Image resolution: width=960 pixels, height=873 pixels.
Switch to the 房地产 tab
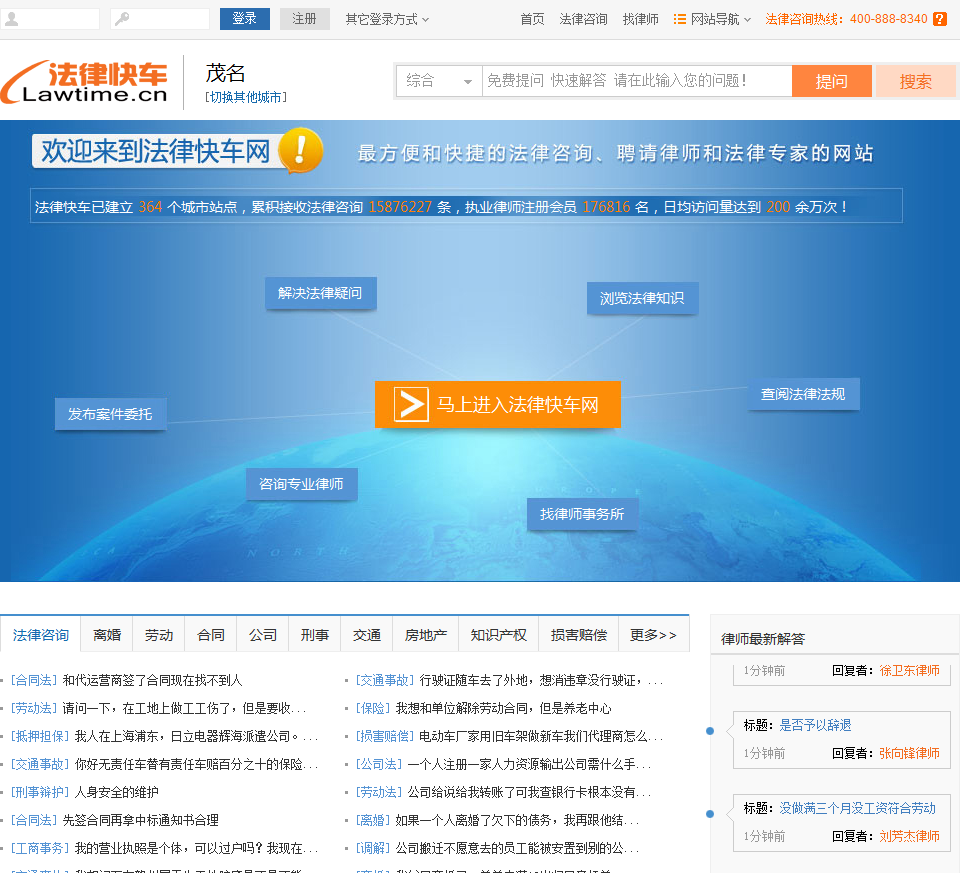coord(426,635)
